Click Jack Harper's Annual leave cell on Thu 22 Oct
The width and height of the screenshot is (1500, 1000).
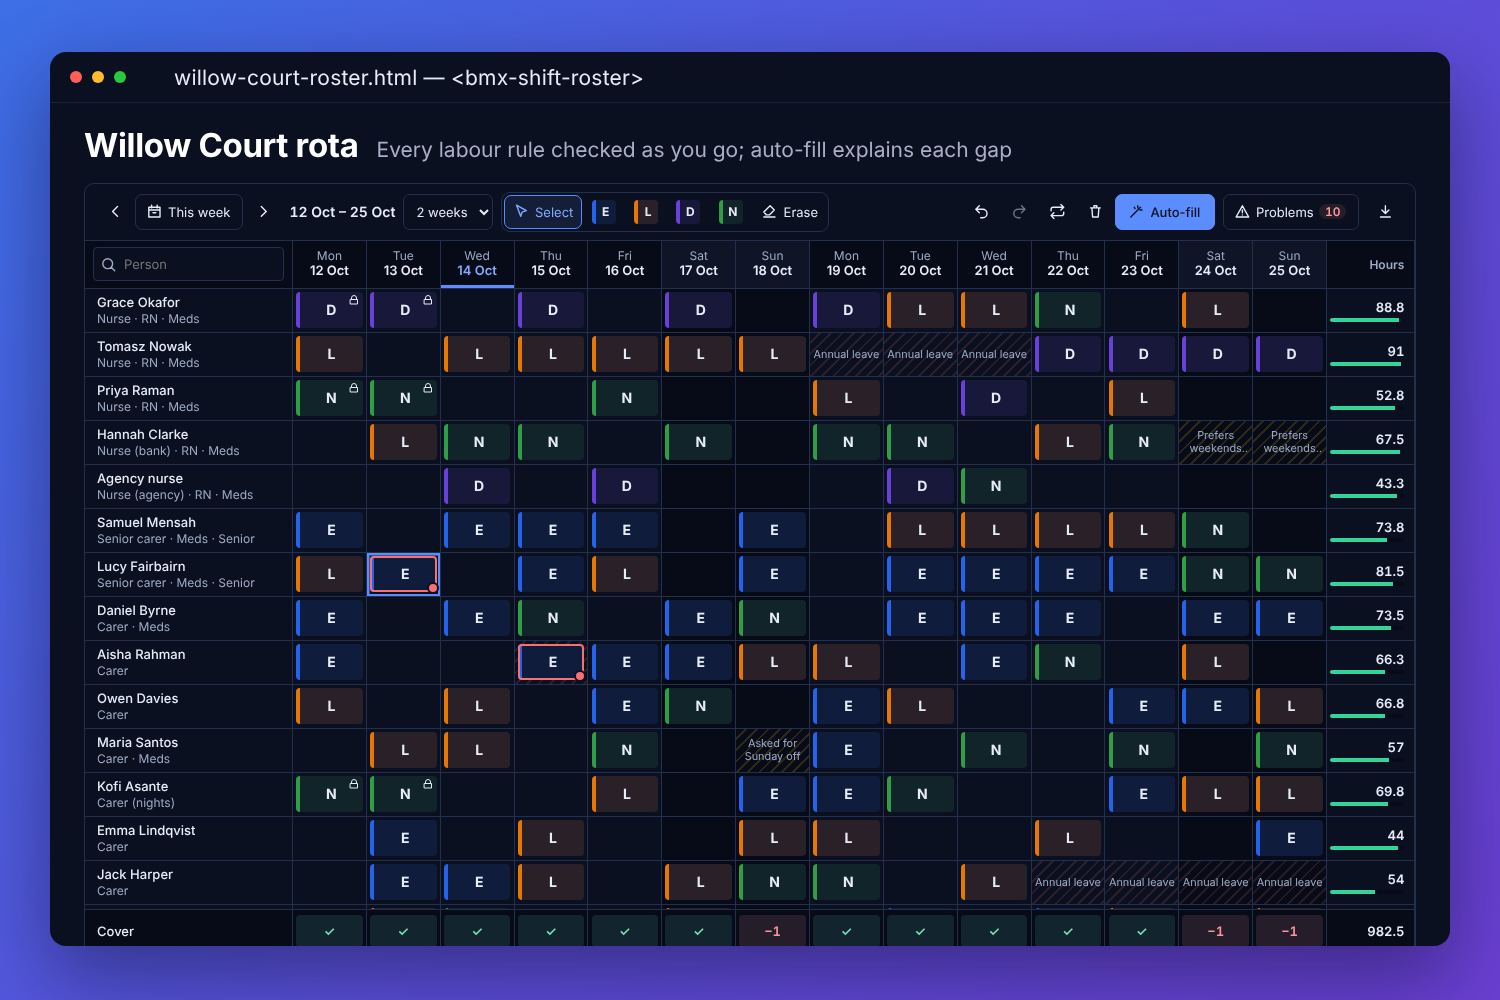click(1068, 882)
